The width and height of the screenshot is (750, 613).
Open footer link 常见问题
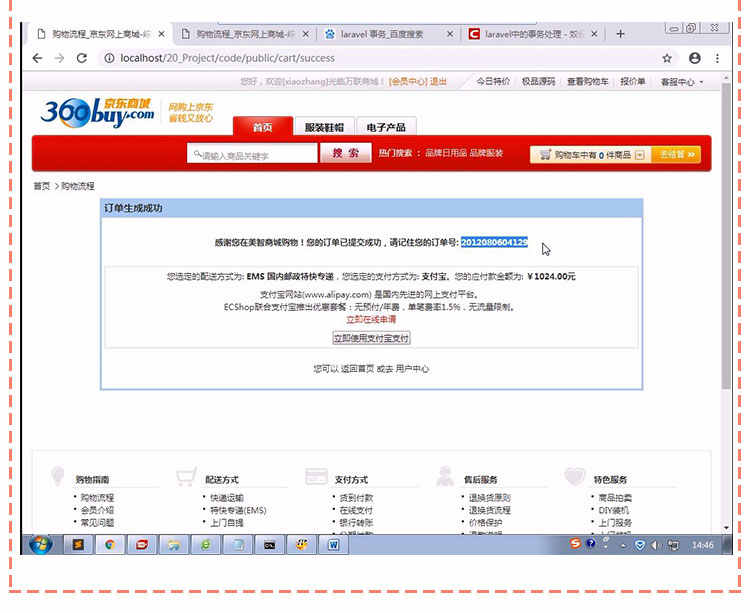97,523
